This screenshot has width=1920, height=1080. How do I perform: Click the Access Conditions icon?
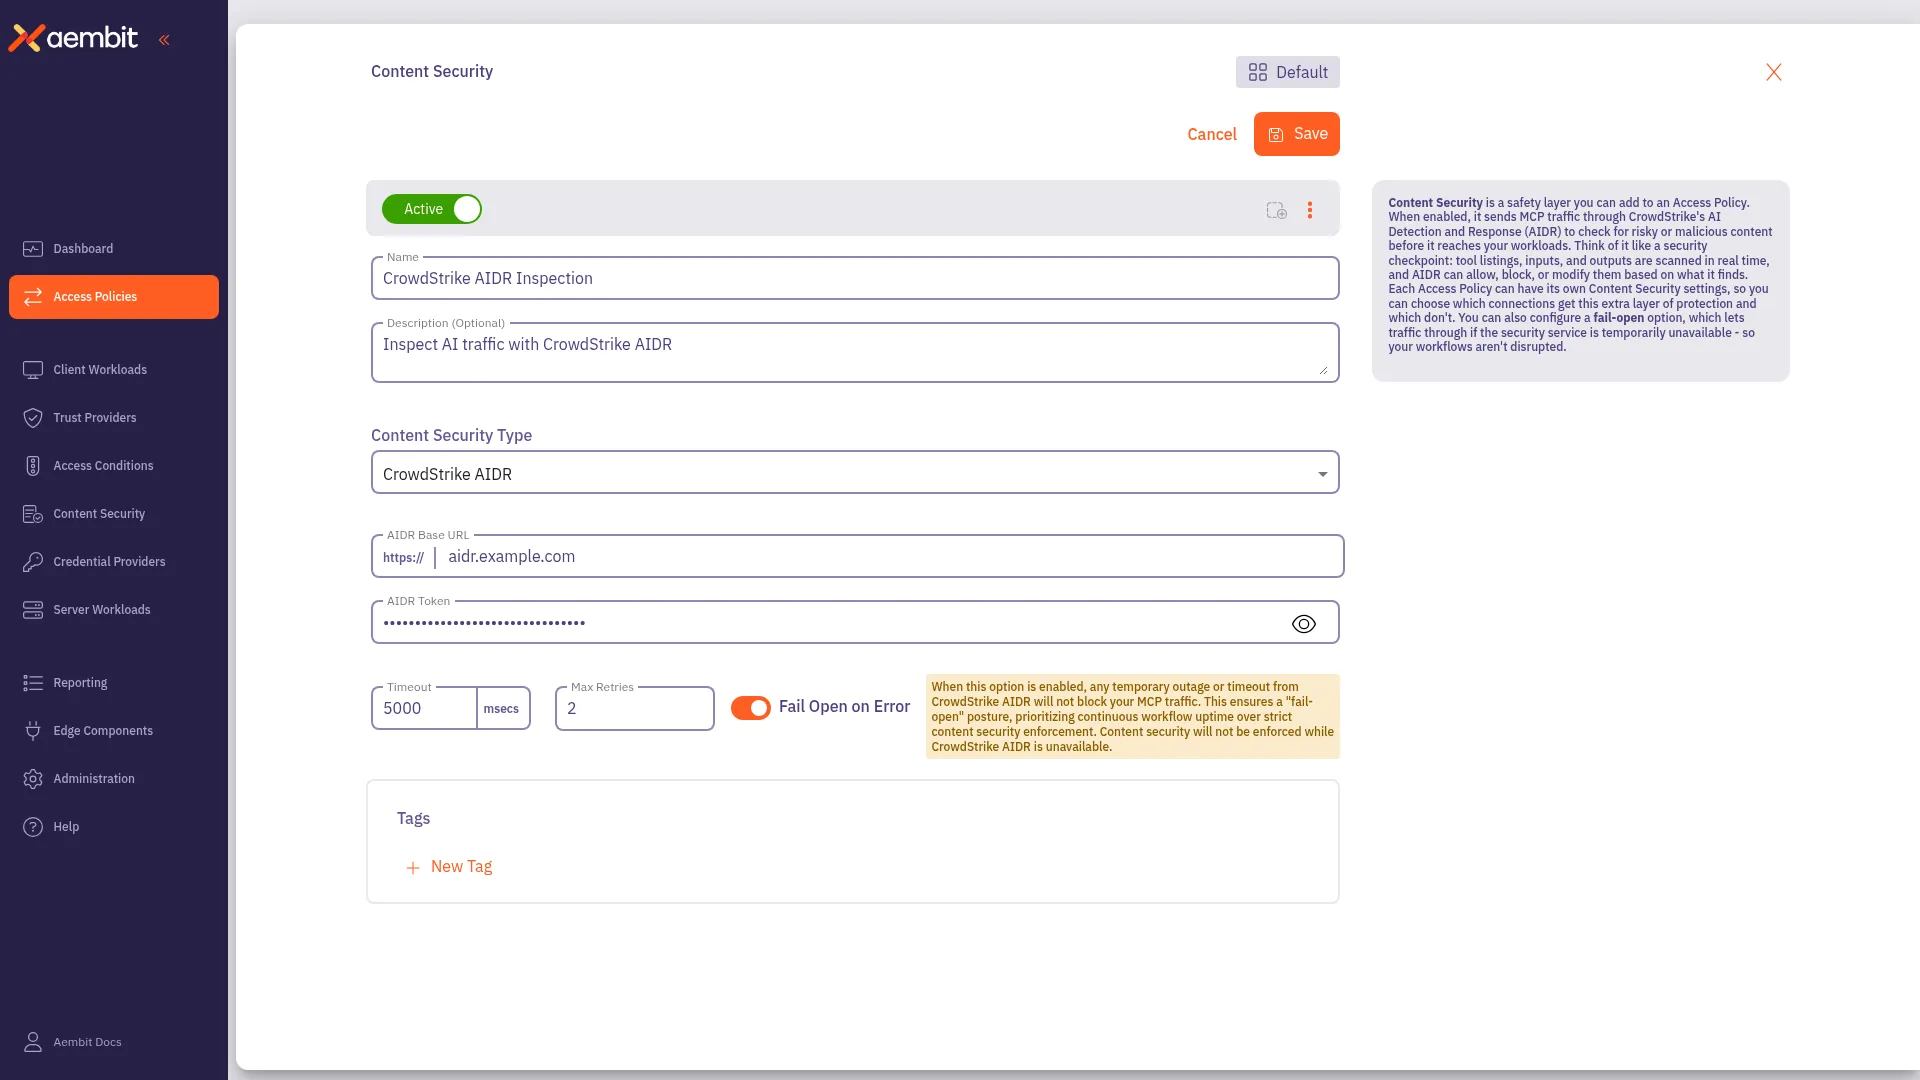33,466
